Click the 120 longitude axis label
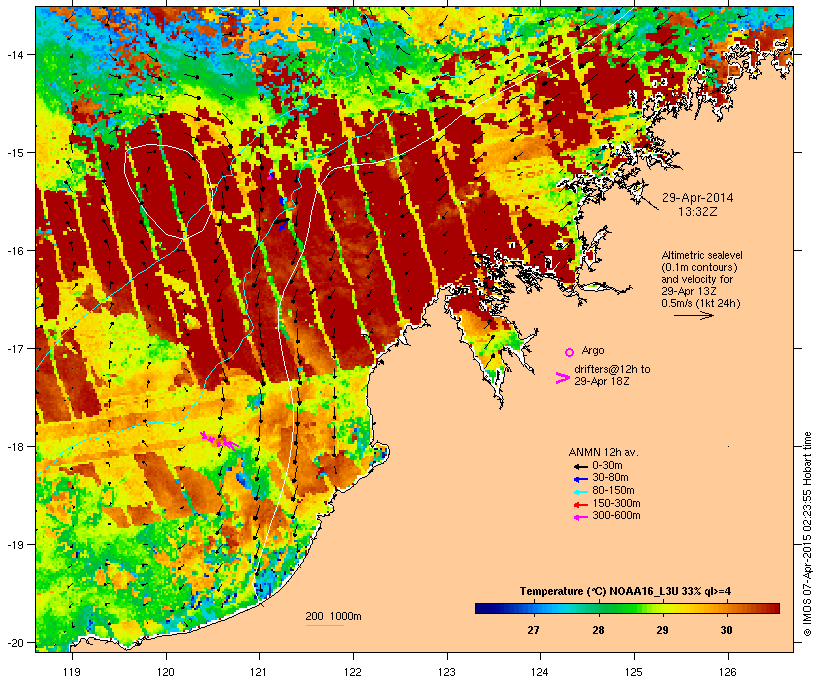 (x=166, y=672)
